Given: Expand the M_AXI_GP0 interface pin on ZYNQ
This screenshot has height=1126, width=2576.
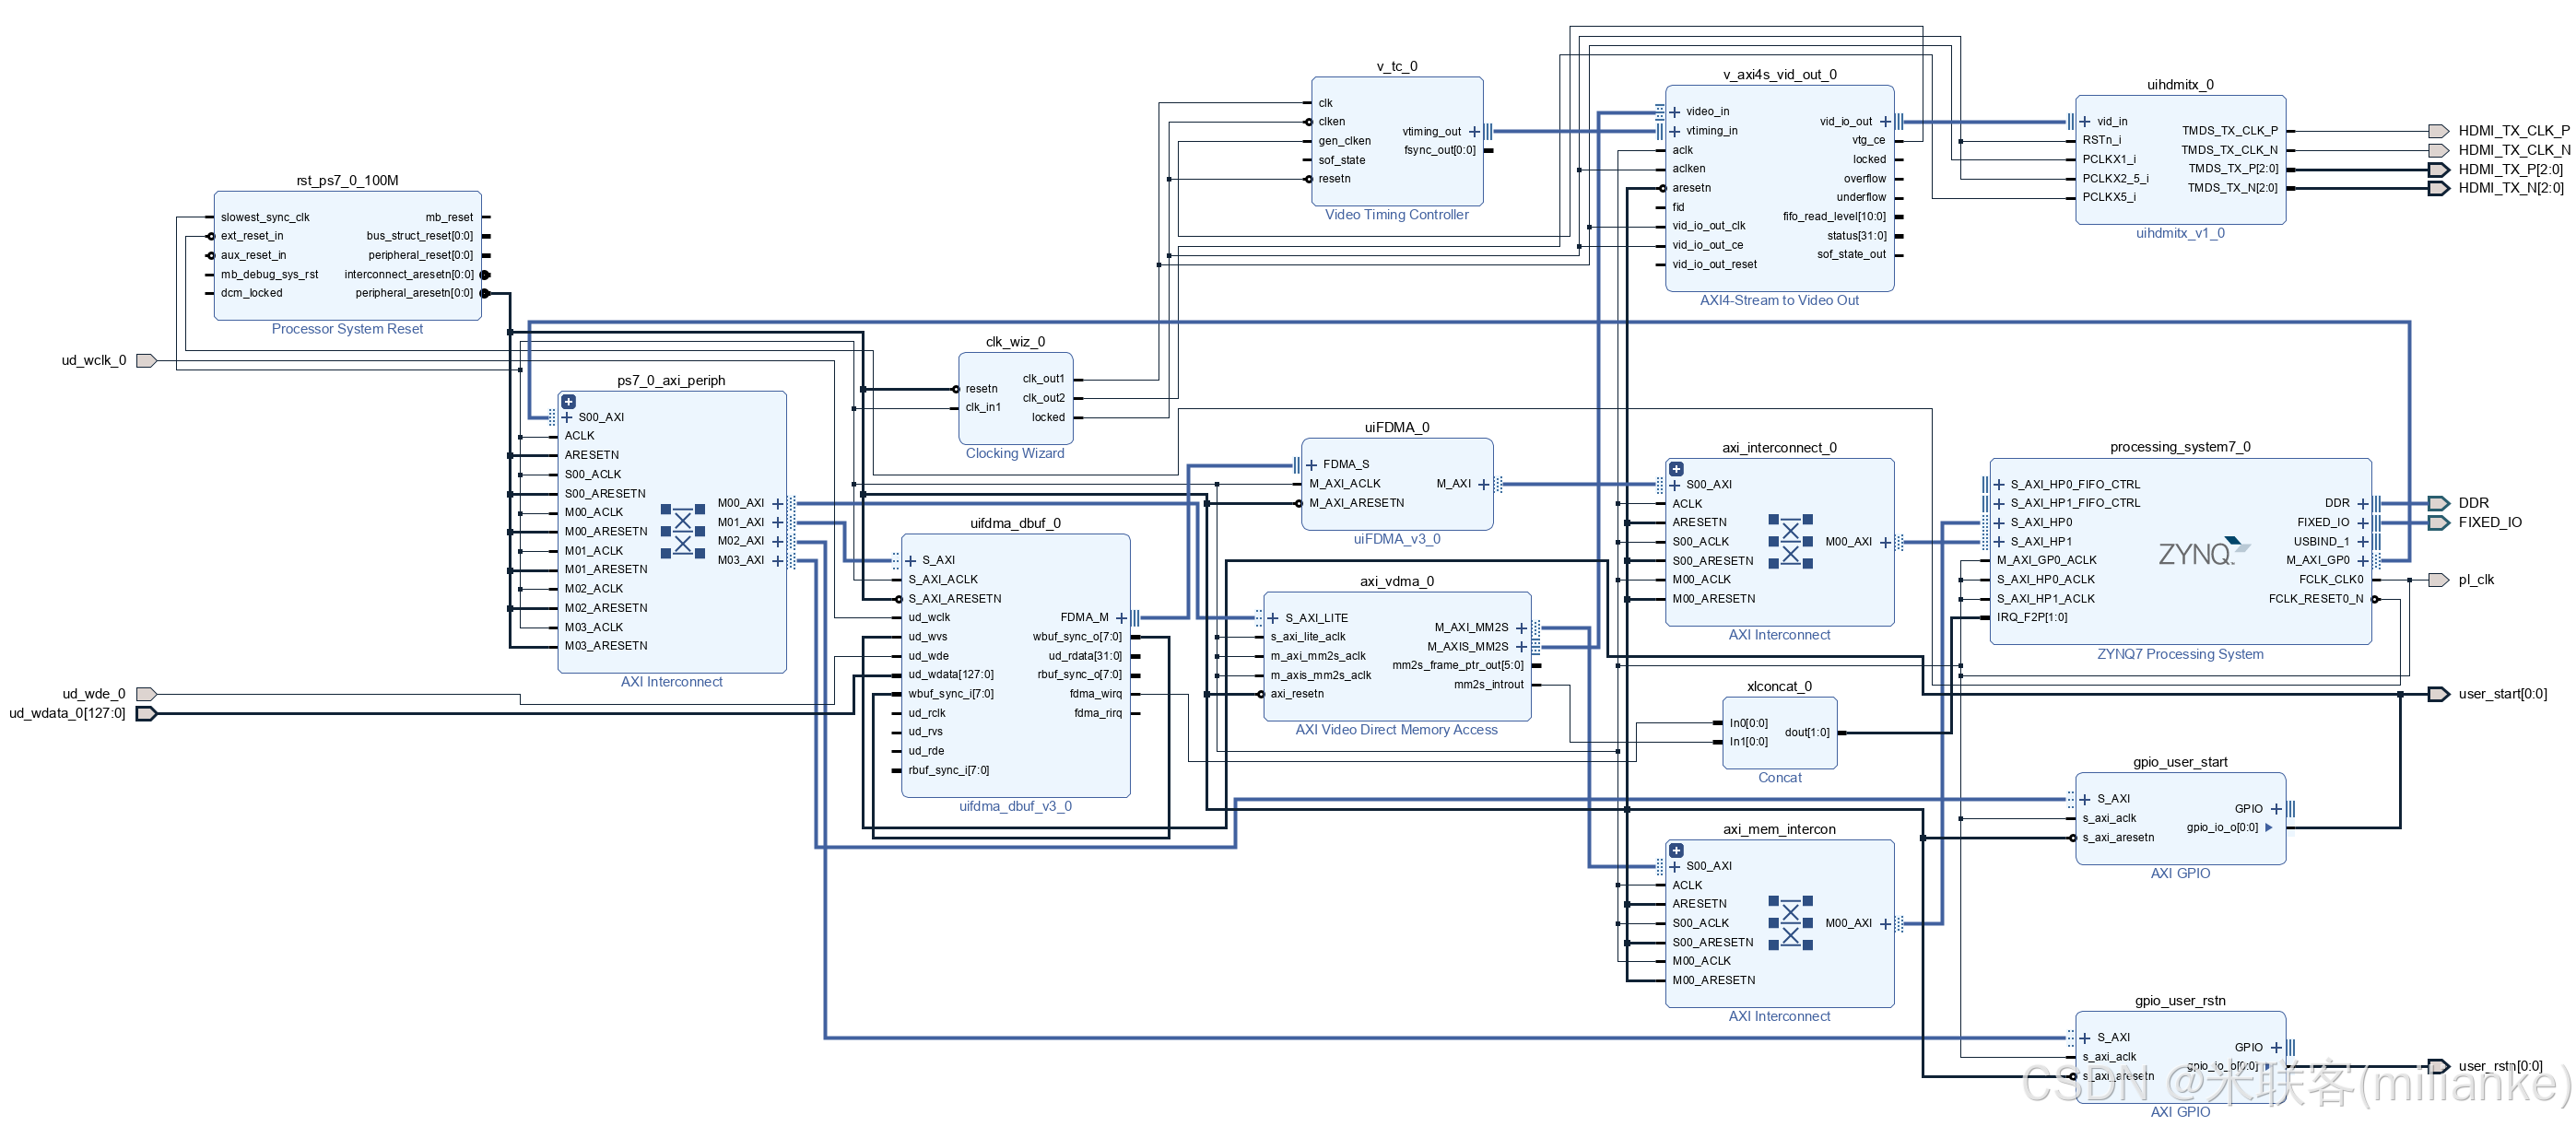Looking at the screenshot, I should tap(2362, 561).
